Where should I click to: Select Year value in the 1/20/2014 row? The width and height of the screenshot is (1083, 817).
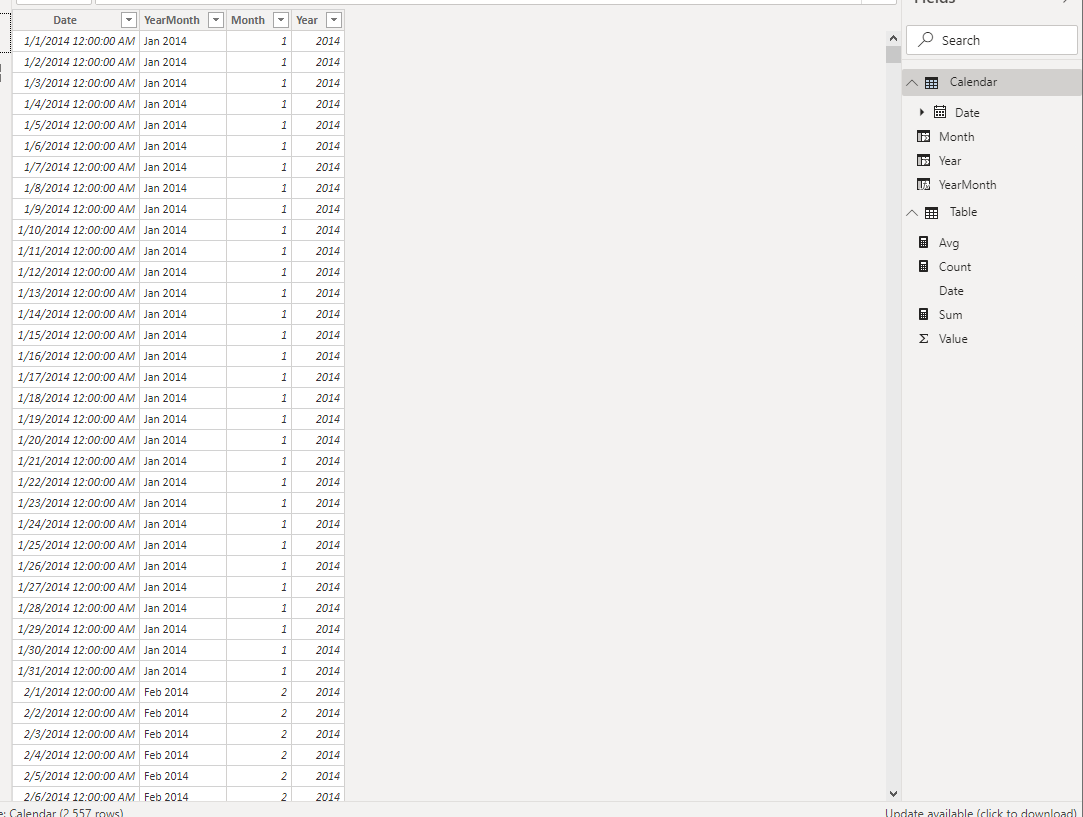318,440
